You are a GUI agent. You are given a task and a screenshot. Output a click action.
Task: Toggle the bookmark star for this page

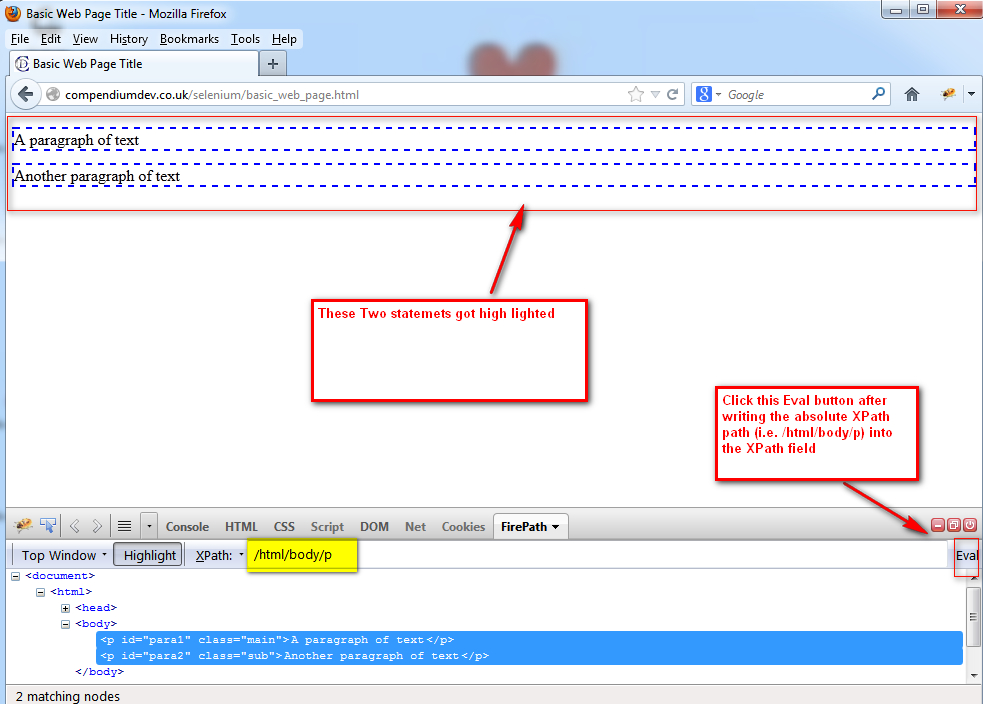[x=634, y=93]
